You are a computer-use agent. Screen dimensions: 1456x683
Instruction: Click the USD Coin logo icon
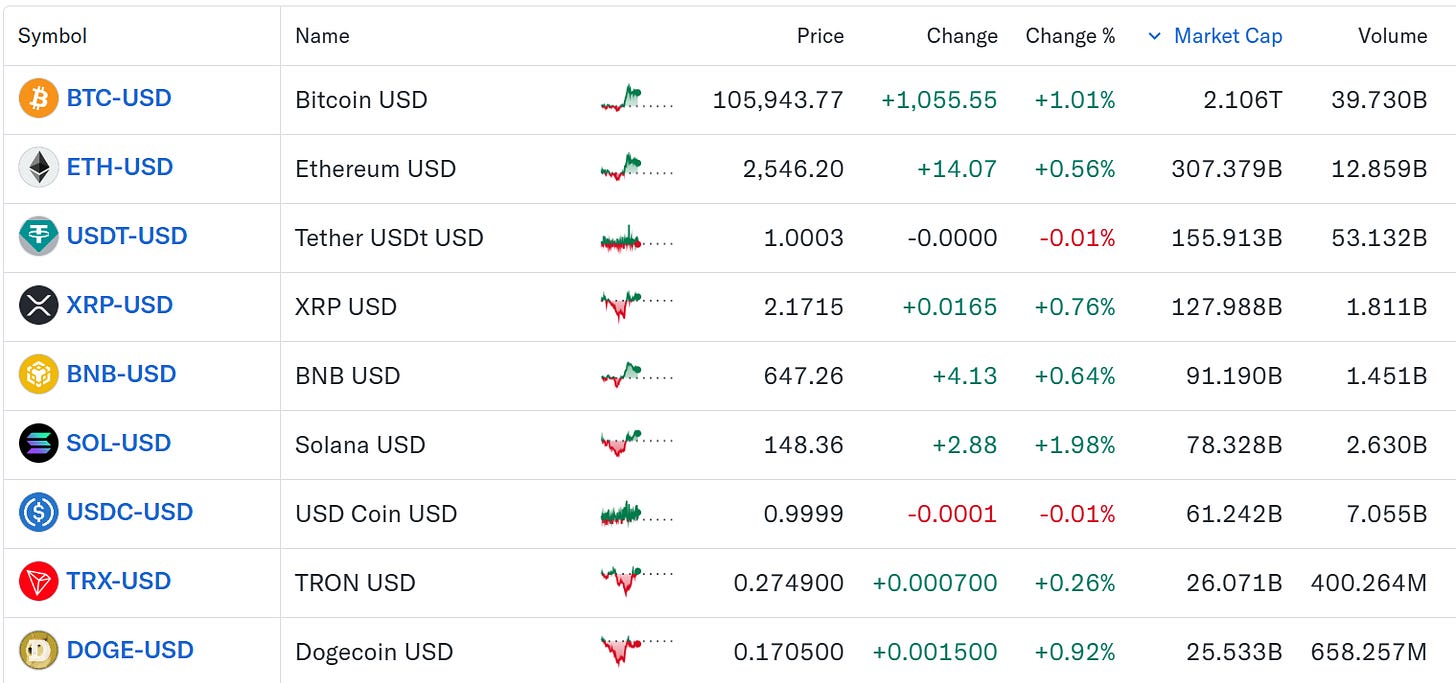(39, 512)
